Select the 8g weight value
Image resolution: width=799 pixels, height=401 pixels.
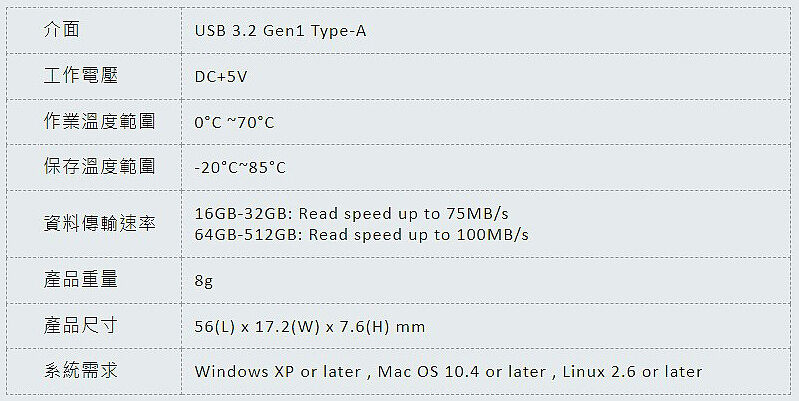click(x=204, y=281)
